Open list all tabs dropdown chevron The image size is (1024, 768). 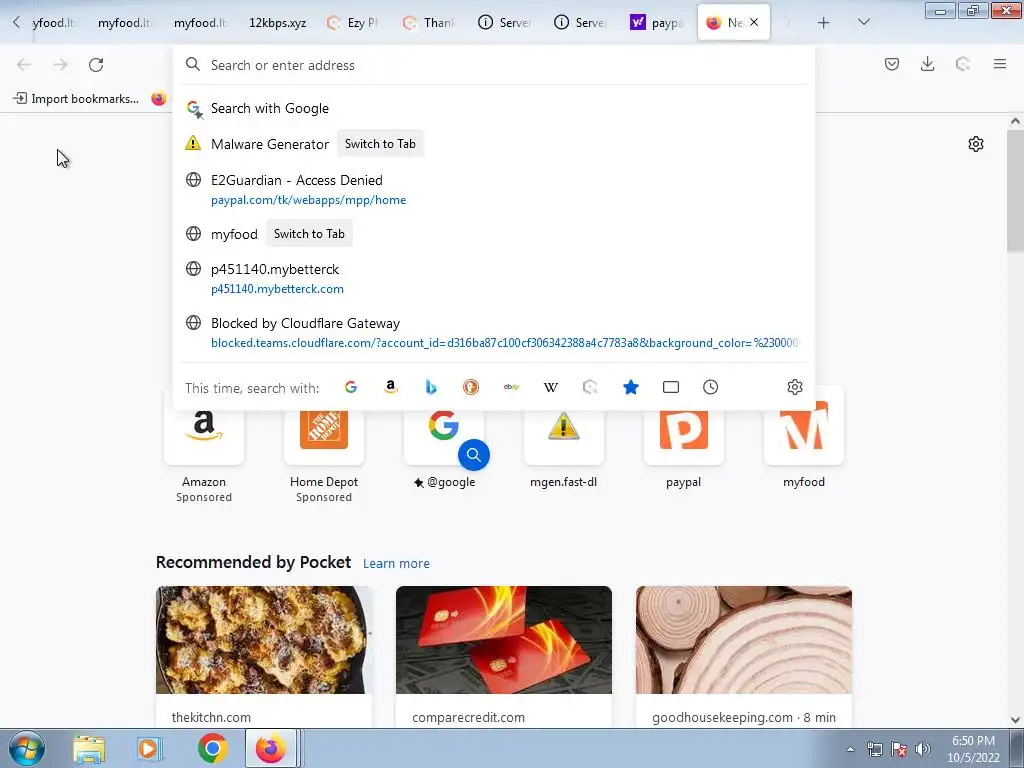[864, 23]
